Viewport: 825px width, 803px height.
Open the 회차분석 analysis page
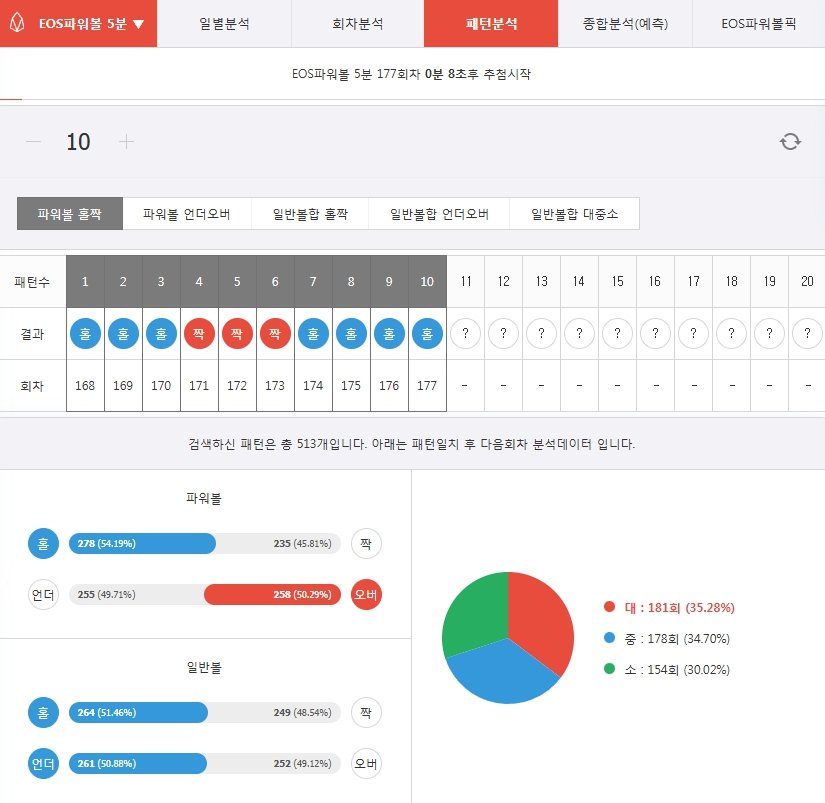[x=356, y=24]
